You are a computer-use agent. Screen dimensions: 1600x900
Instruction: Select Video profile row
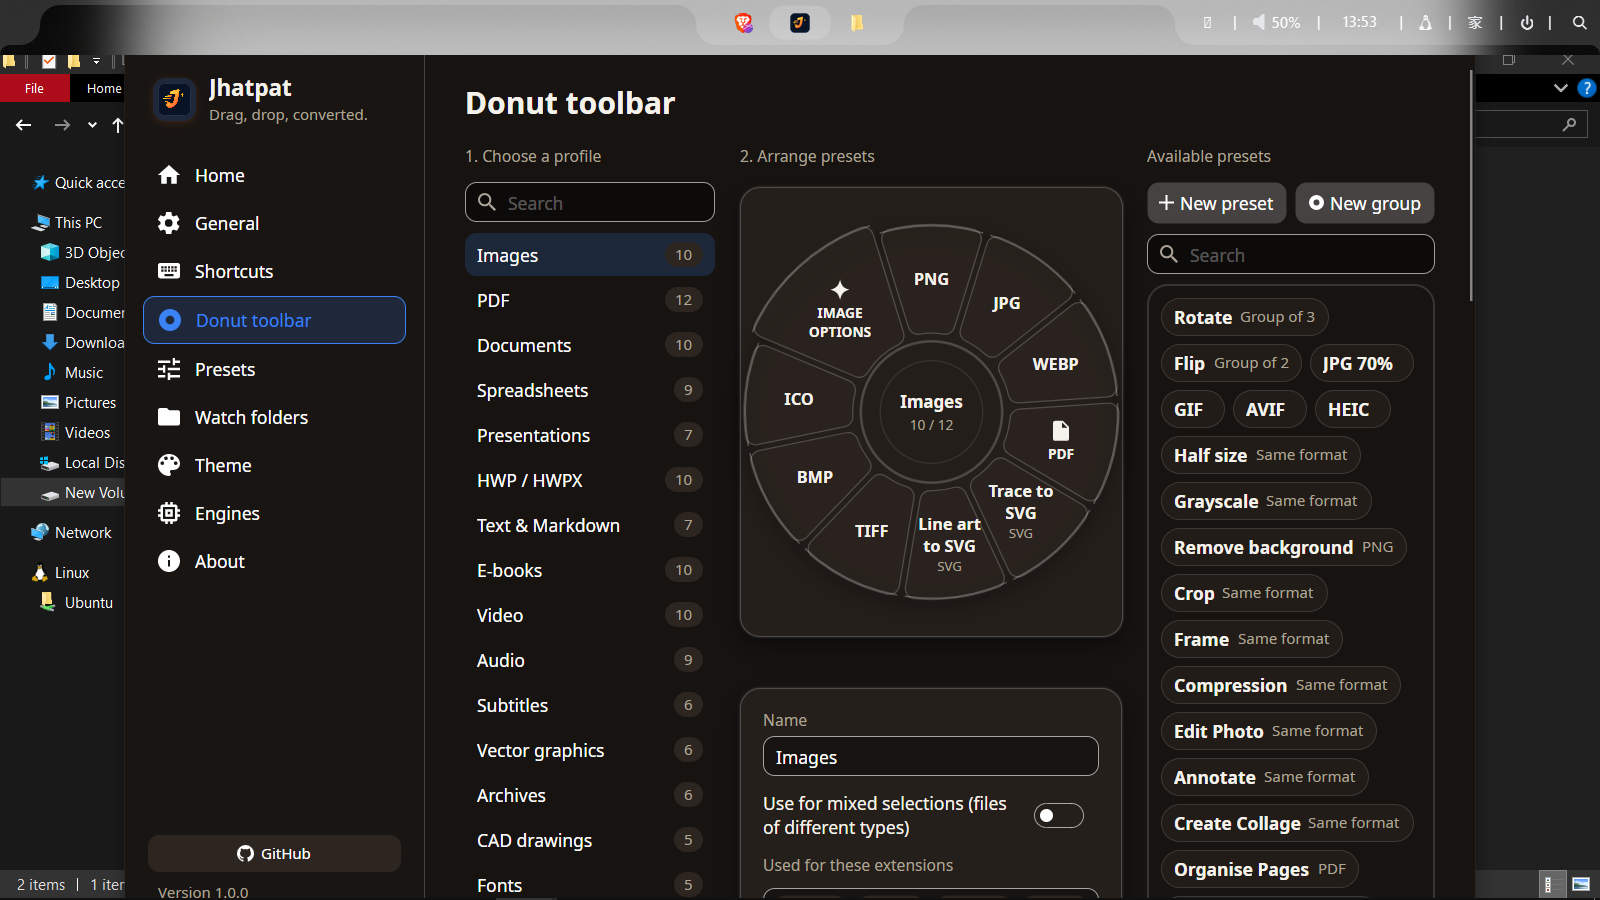[x=589, y=615]
